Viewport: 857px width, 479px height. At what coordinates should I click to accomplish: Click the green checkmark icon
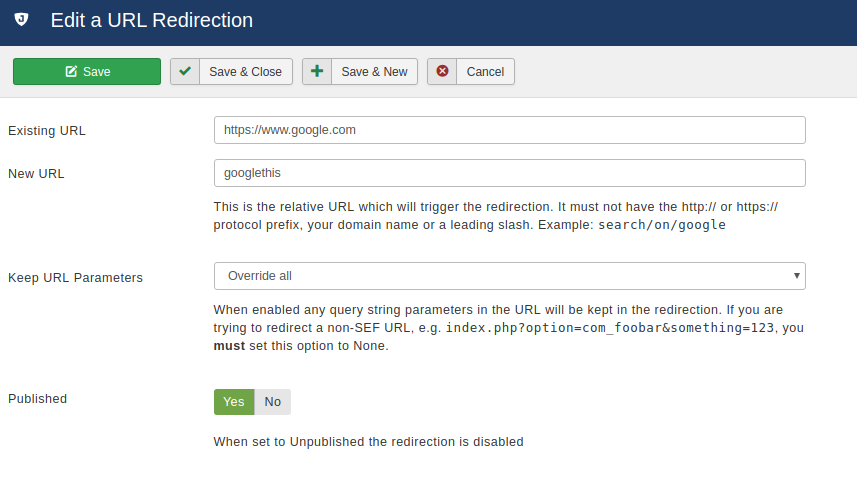click(185, 71)
